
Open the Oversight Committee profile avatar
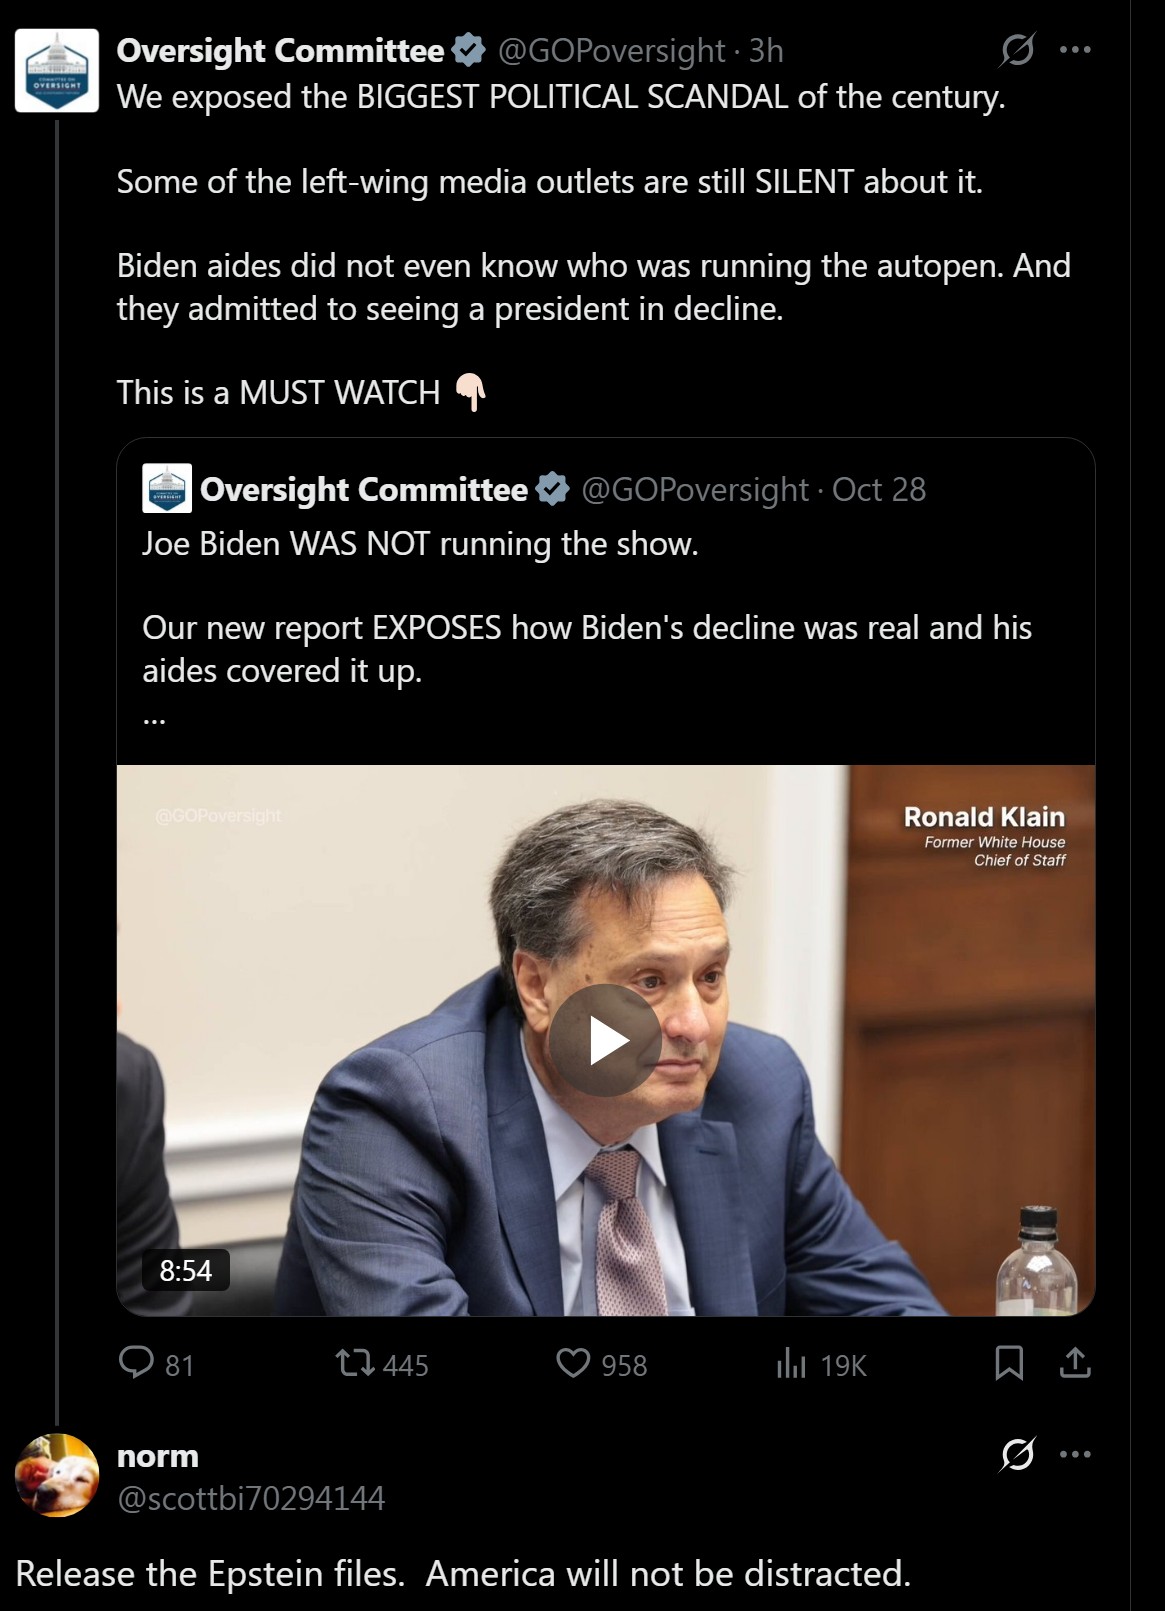click(x=57, y=70)
